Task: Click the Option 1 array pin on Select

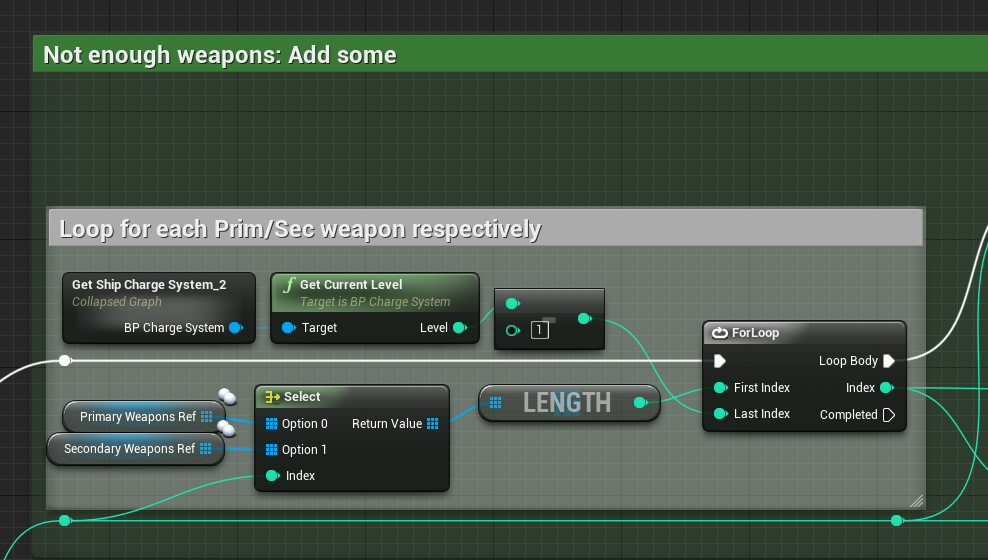Action: [271, 450]
